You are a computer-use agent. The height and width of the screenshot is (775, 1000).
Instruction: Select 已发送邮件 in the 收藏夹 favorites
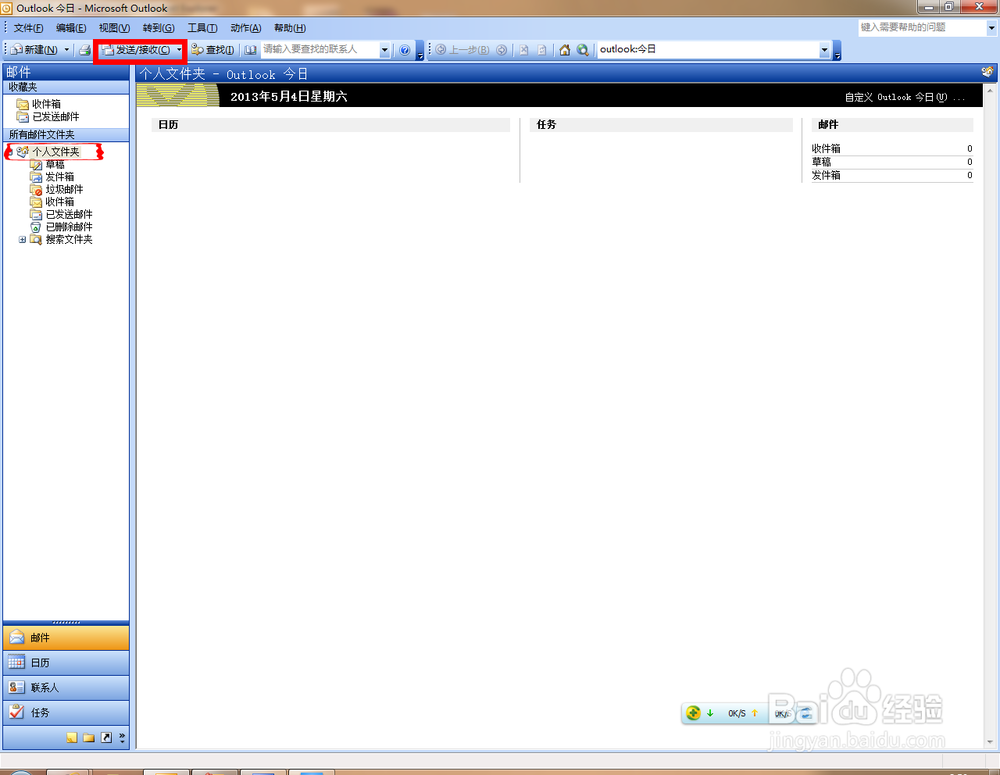(55, 117)
